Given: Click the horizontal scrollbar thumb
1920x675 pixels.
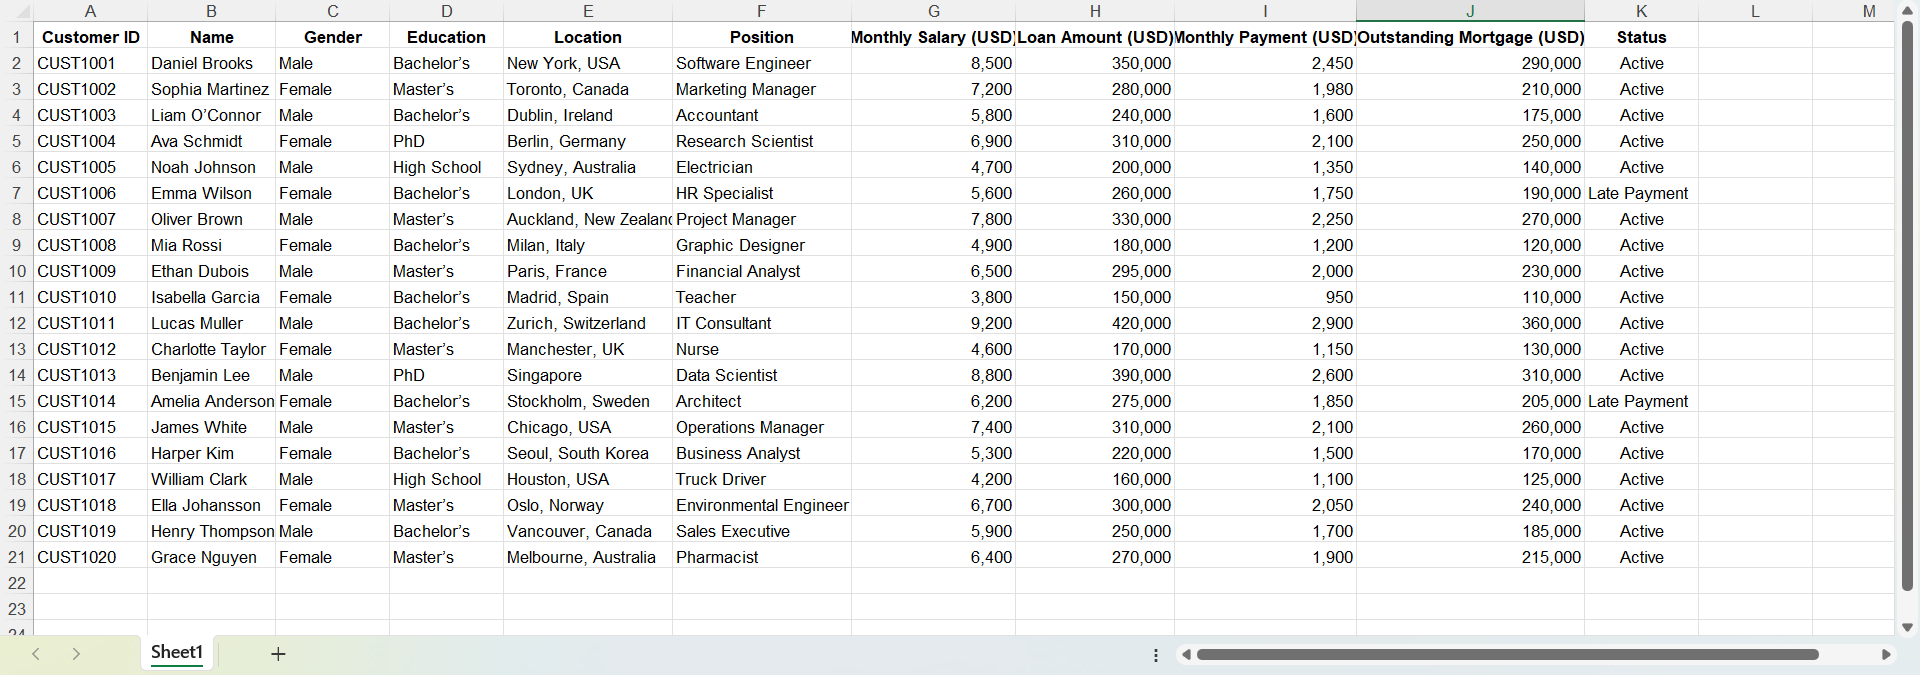Looking at the screenshot, I should pos(1507,655).
